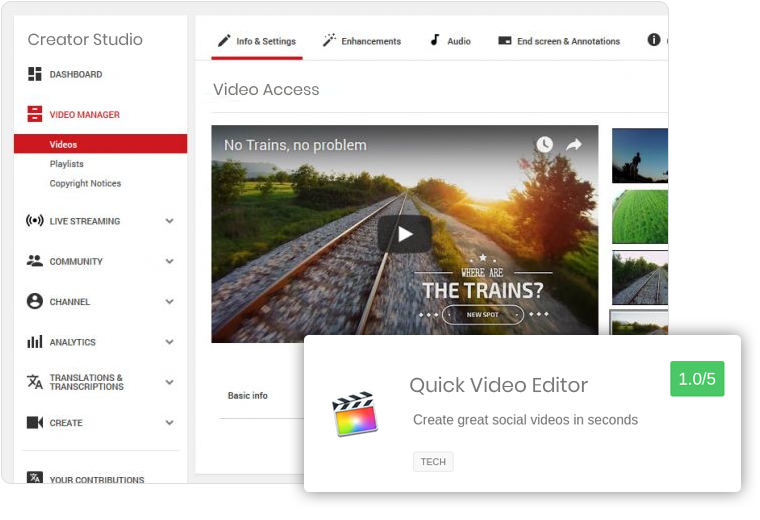This screenshot has width=760, height=520.
Task: Click the Dashboard grid icon
Action: pos(34,74)
